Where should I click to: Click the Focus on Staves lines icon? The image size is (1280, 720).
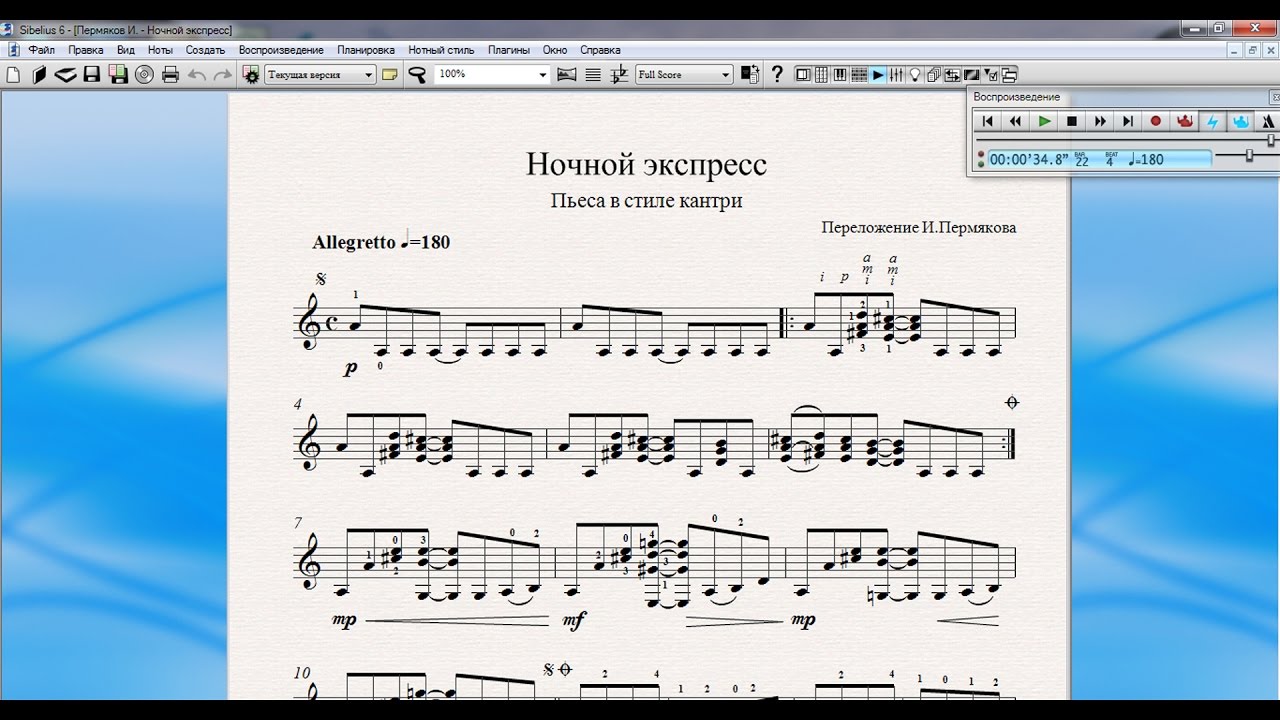point(593,74)
